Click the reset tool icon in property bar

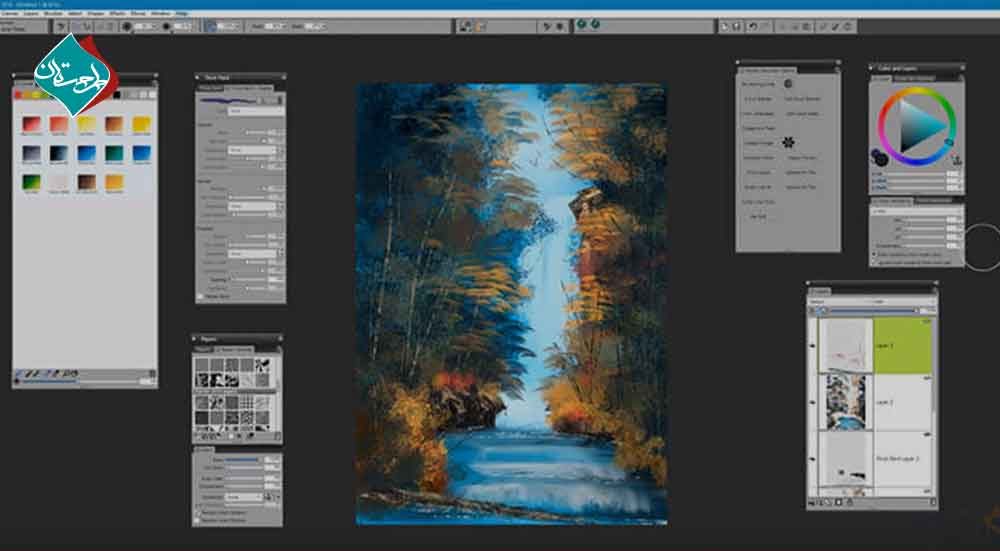click(x=61, y=26)
